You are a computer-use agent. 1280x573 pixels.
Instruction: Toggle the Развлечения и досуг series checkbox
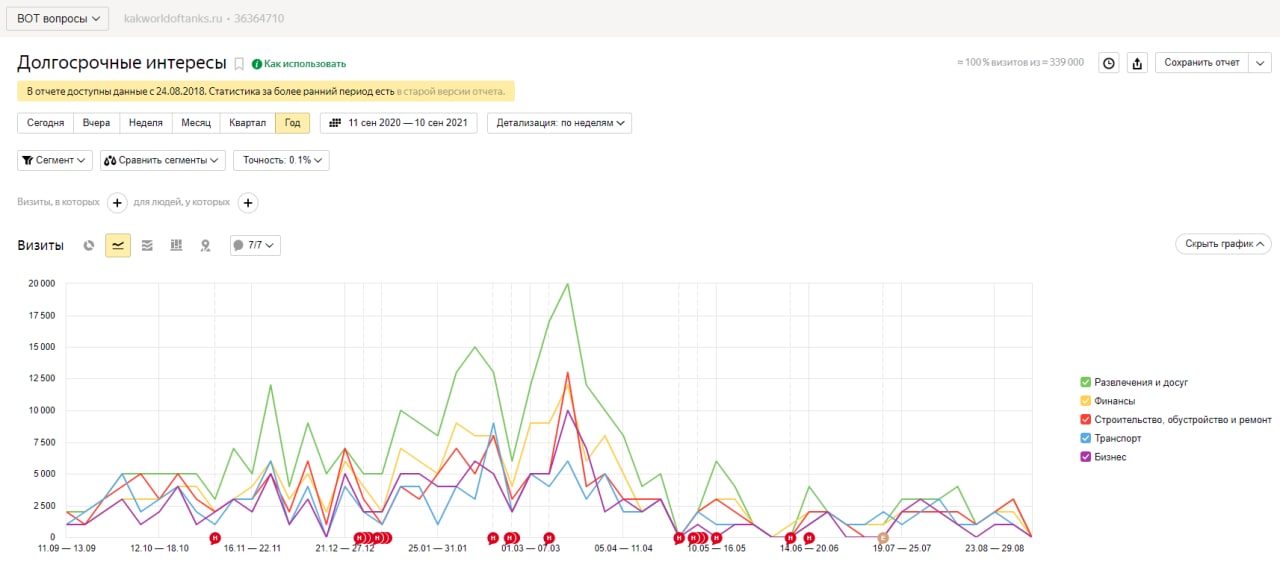click(1085, 382)
